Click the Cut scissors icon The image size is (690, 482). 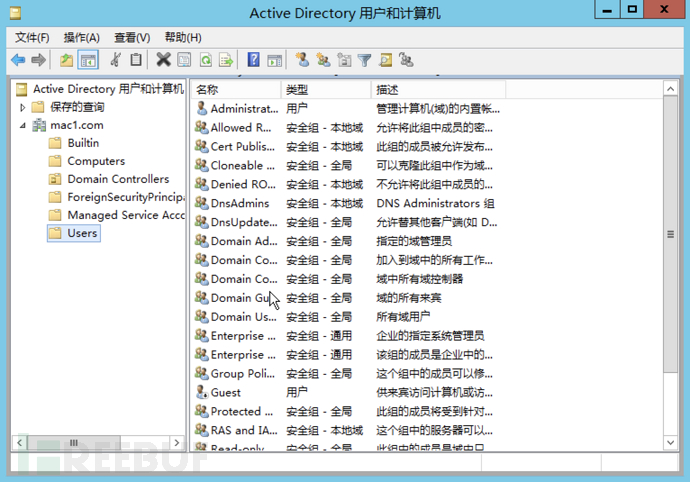tap(116, 60)
